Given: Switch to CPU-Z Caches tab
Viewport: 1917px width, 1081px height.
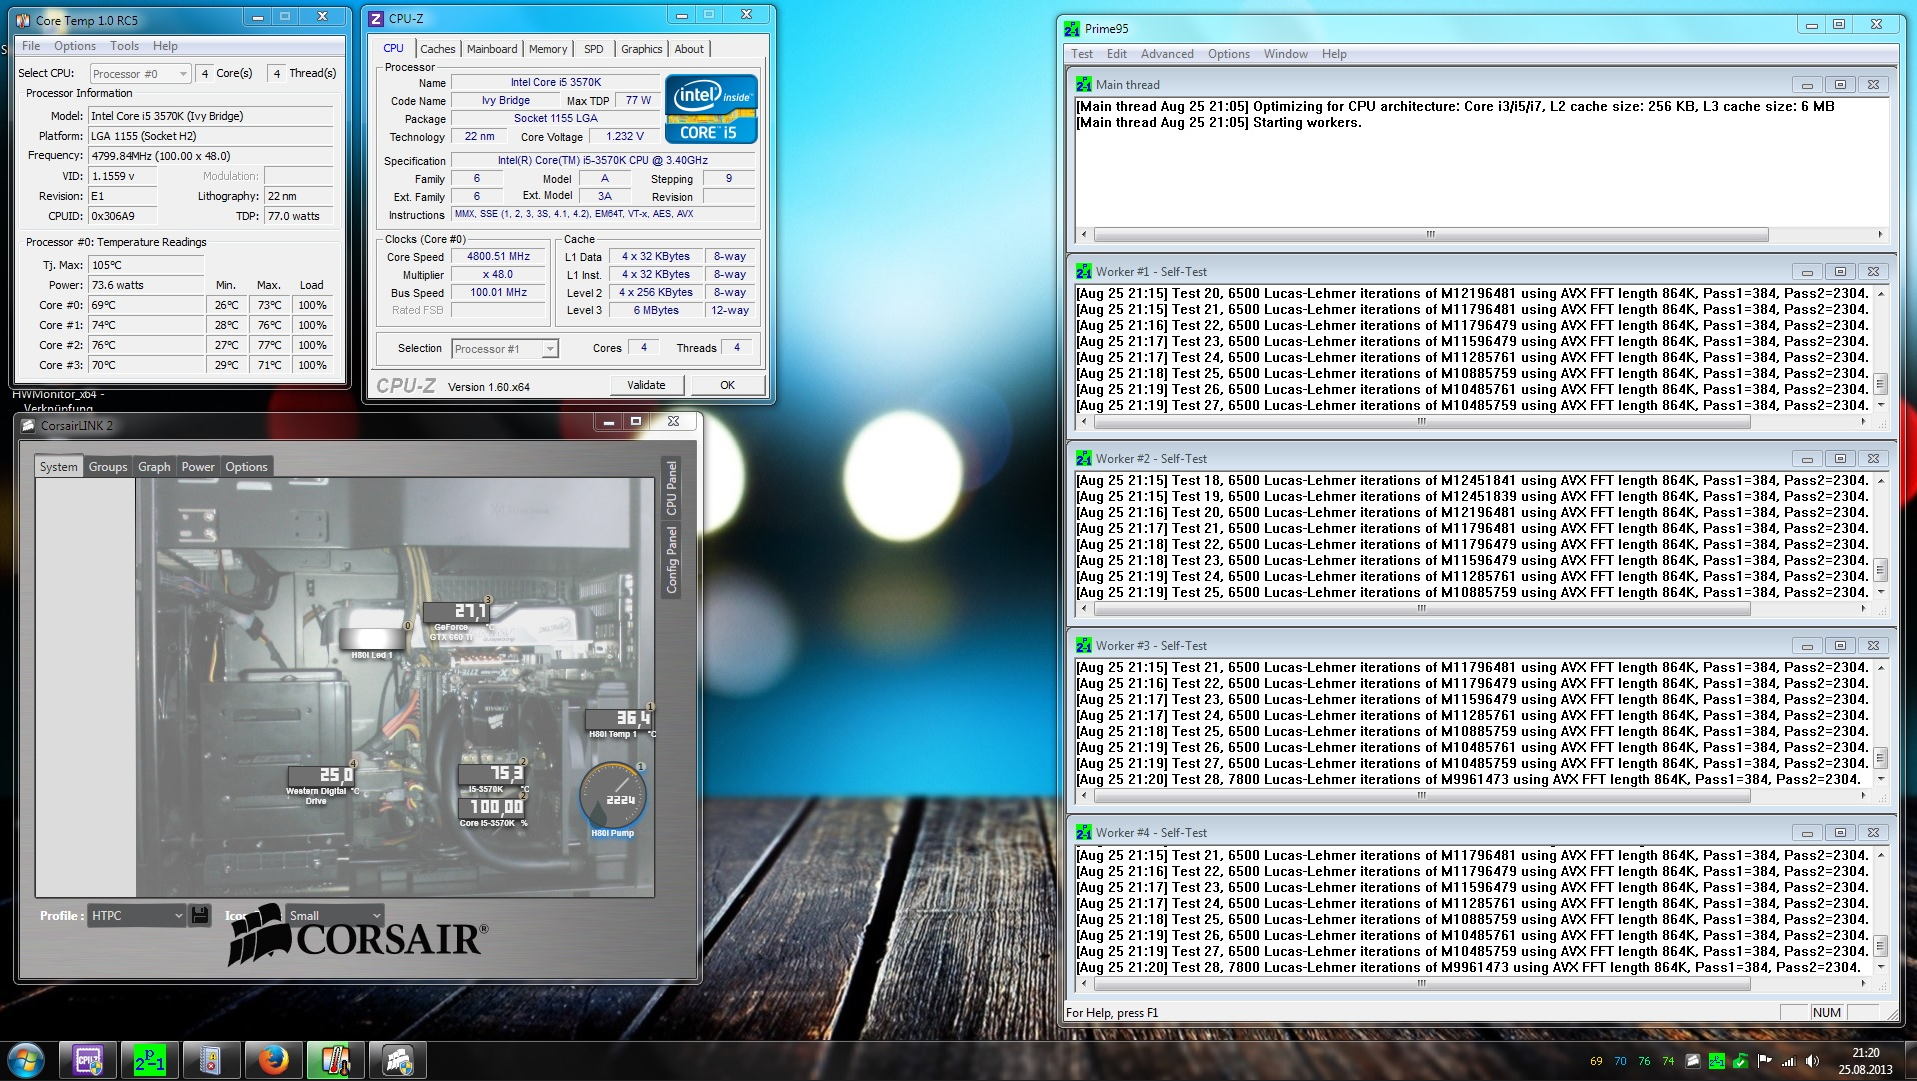Looking at the screenshot, I should point(438,49).
